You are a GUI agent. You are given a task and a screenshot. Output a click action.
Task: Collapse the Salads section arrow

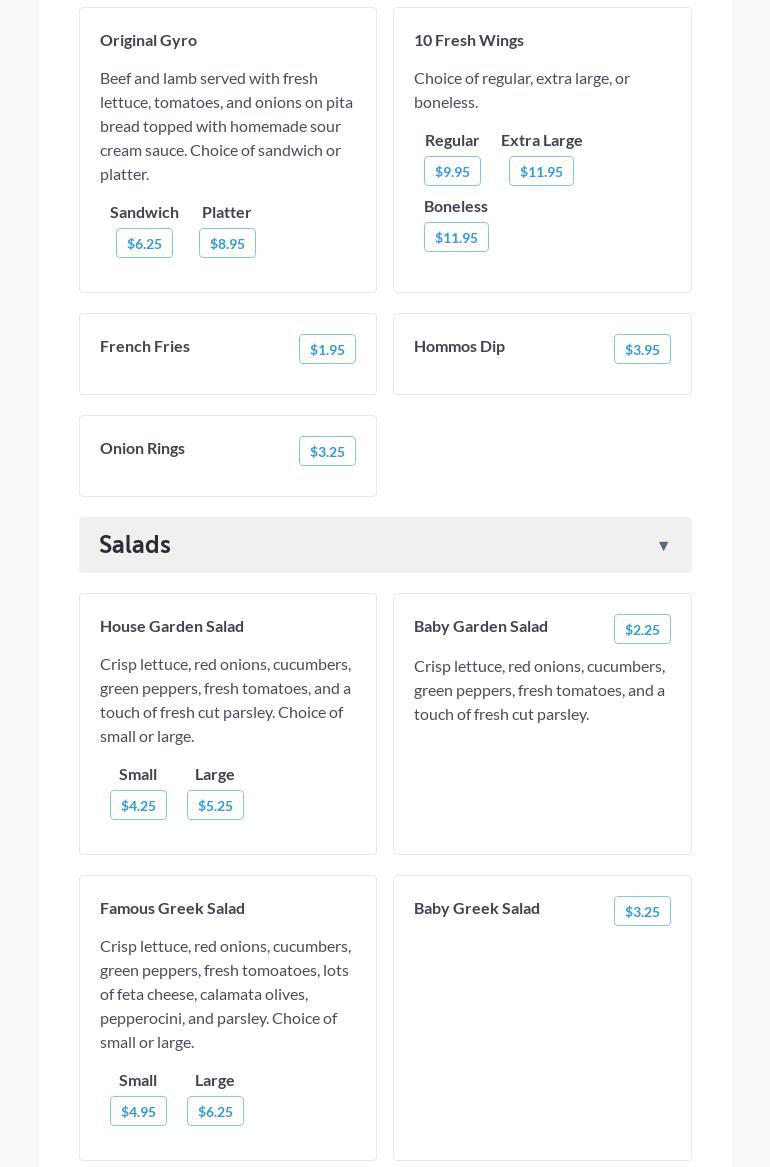(x=663, y=546)
